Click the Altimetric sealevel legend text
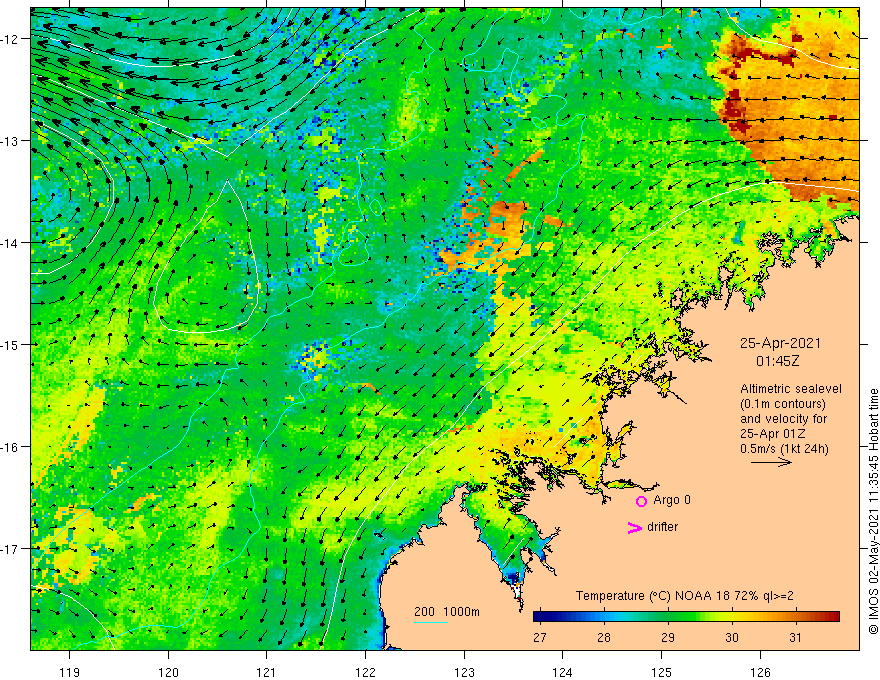The image size is (880, 680). [x=791, y=389]
